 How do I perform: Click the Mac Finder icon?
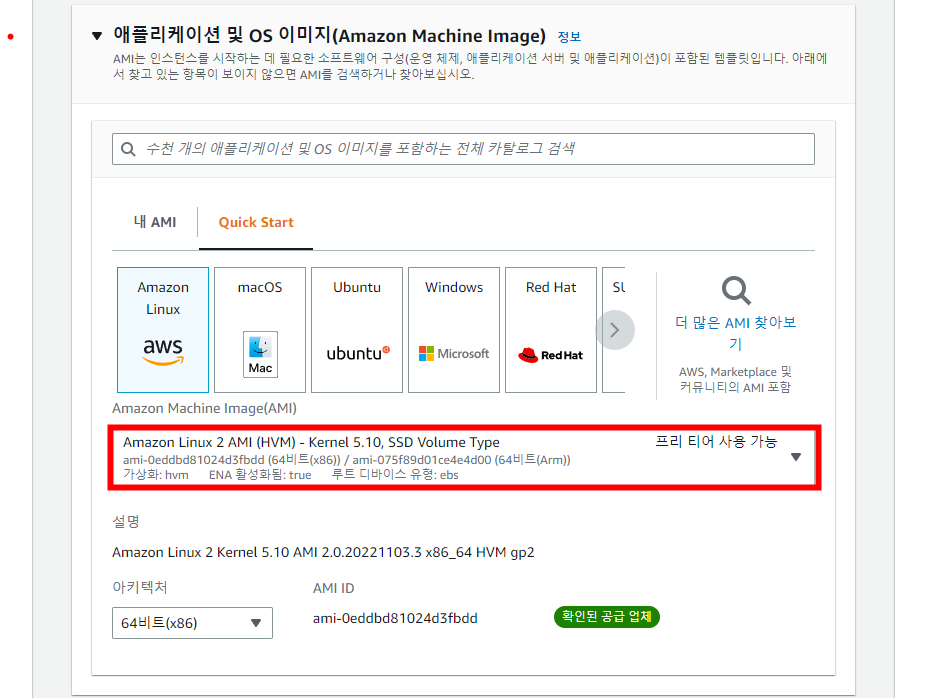[260, 354]
